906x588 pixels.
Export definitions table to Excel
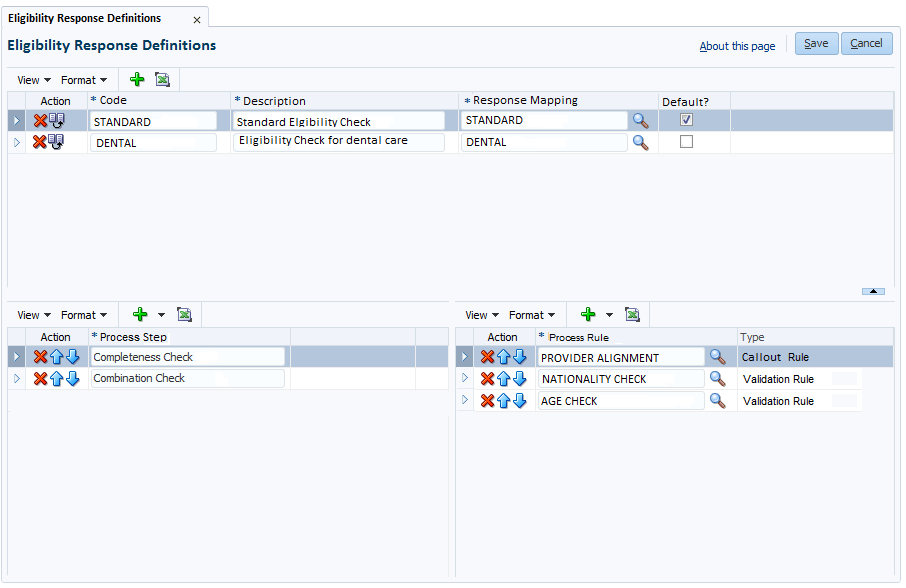tap(162, 80)
